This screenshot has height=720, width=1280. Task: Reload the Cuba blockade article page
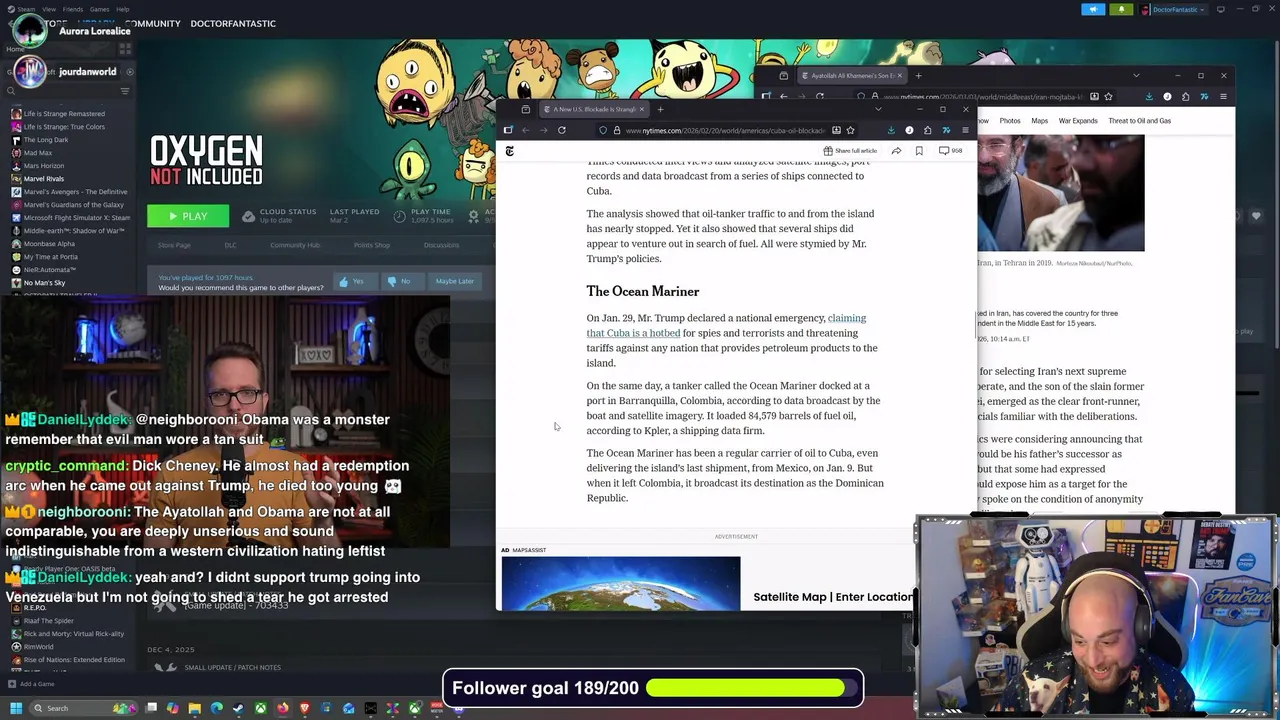click(562, 130)
